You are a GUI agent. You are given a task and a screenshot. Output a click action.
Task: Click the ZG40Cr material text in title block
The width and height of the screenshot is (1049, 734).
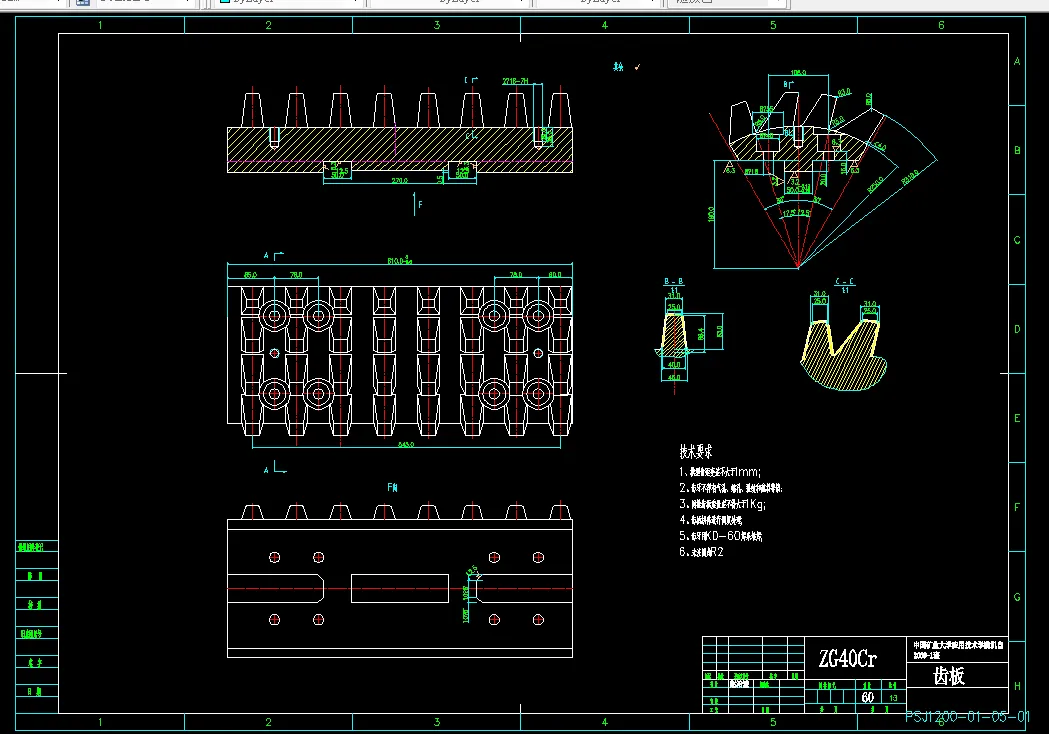pyautogui.click(x=846, y=660)
